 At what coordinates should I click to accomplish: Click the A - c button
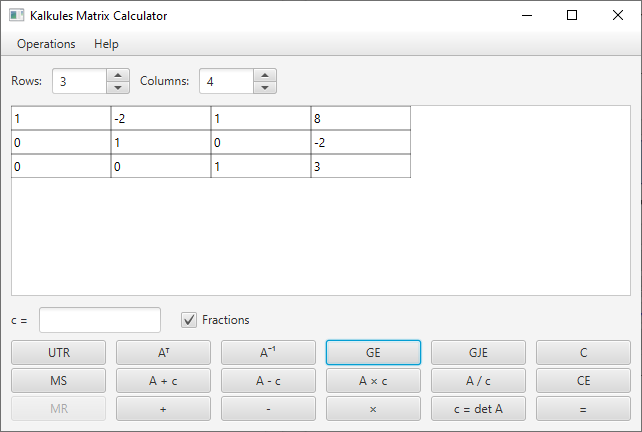269,380
